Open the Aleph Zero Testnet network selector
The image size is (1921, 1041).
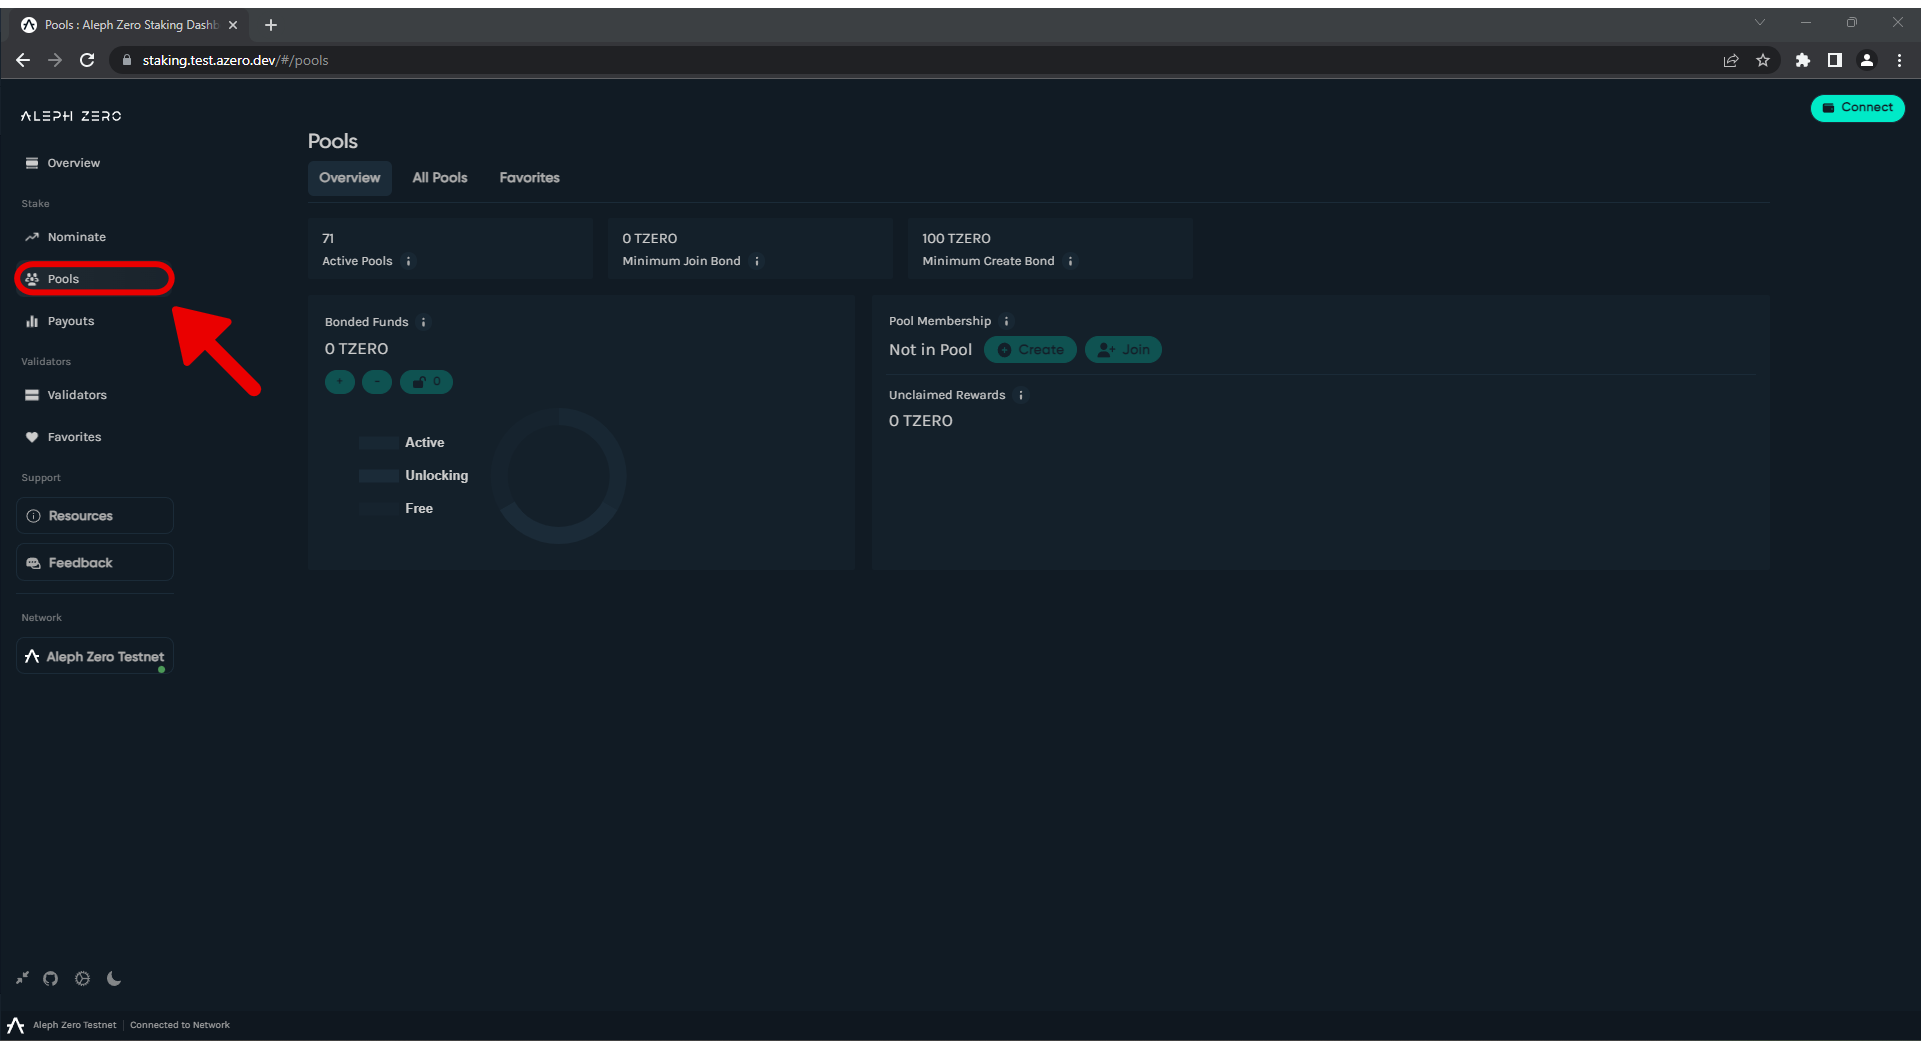click(95, 657)
